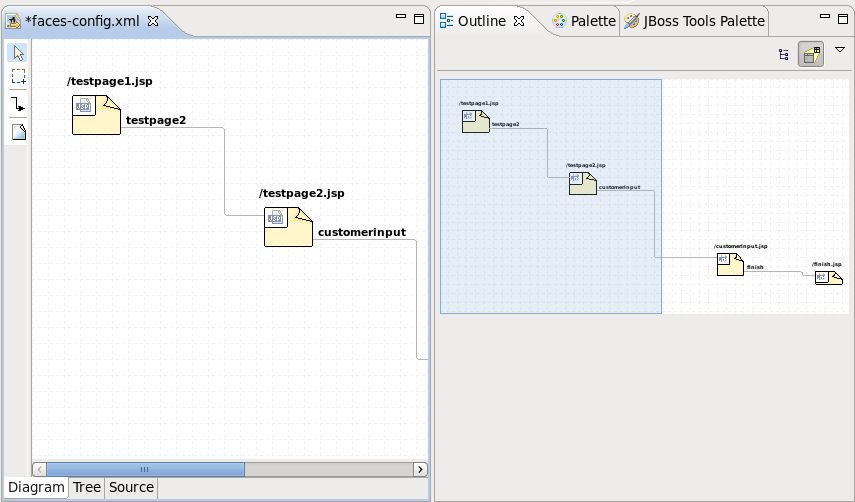Close the faces-config.xml editor tab
The width and height of the screenshot is (855, 502).
coord(153,21)
